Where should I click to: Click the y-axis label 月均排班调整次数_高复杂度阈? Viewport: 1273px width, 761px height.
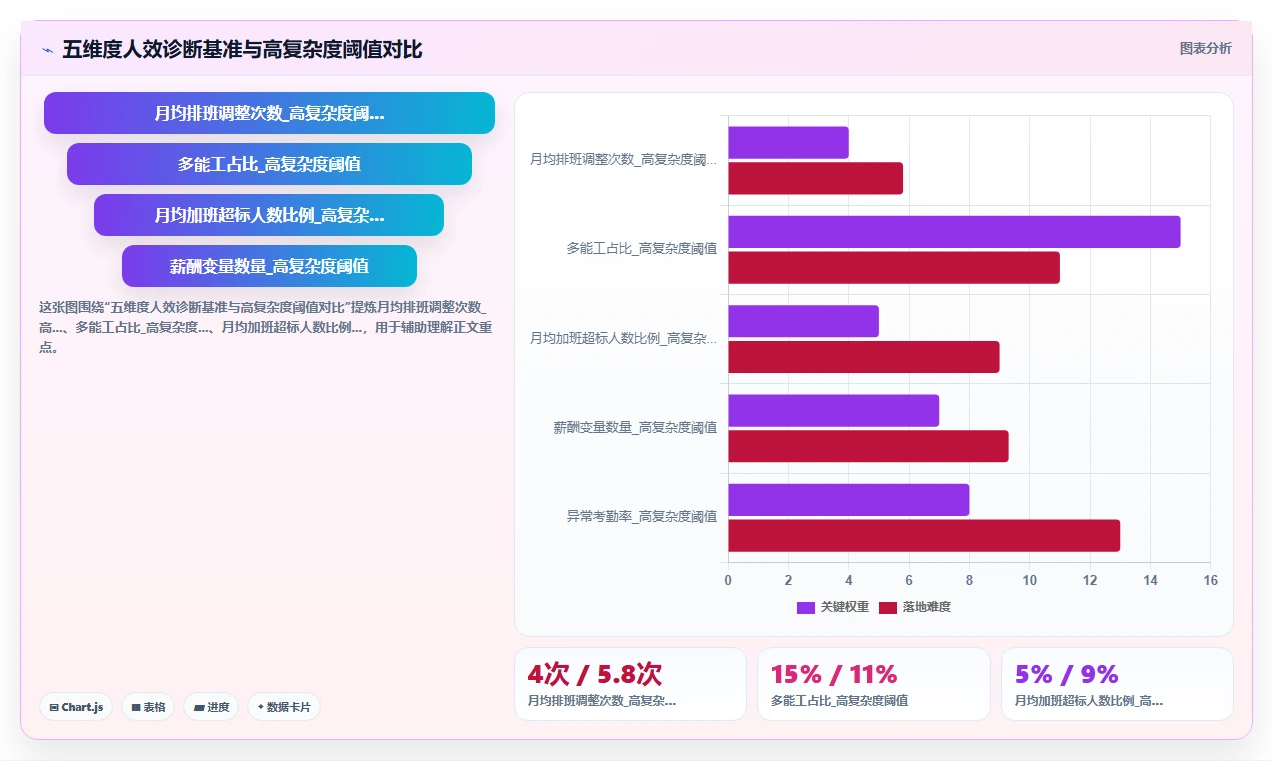point(624,159)
